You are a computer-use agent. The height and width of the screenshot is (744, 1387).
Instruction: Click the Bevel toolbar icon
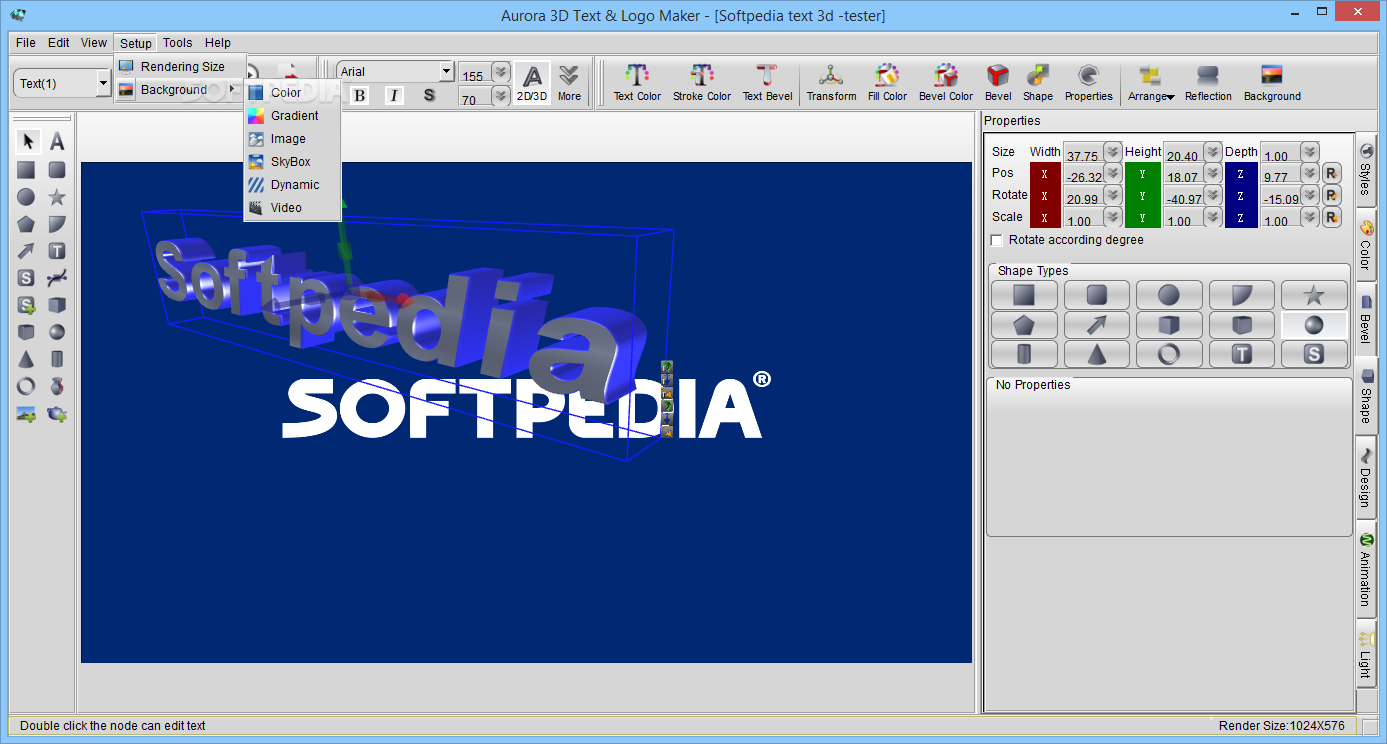pyautogui.click(x=998, y=83)
